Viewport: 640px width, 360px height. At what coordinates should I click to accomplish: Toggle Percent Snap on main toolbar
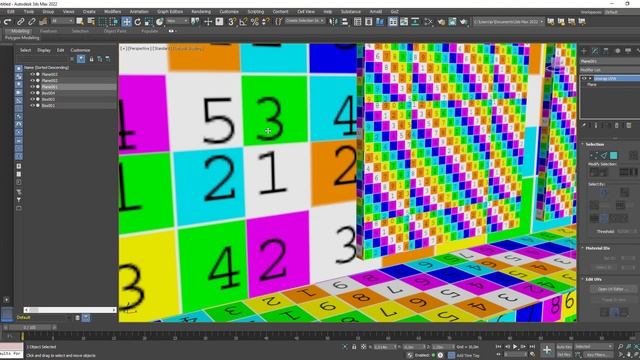pyautogui.click(x=255, y=21)
